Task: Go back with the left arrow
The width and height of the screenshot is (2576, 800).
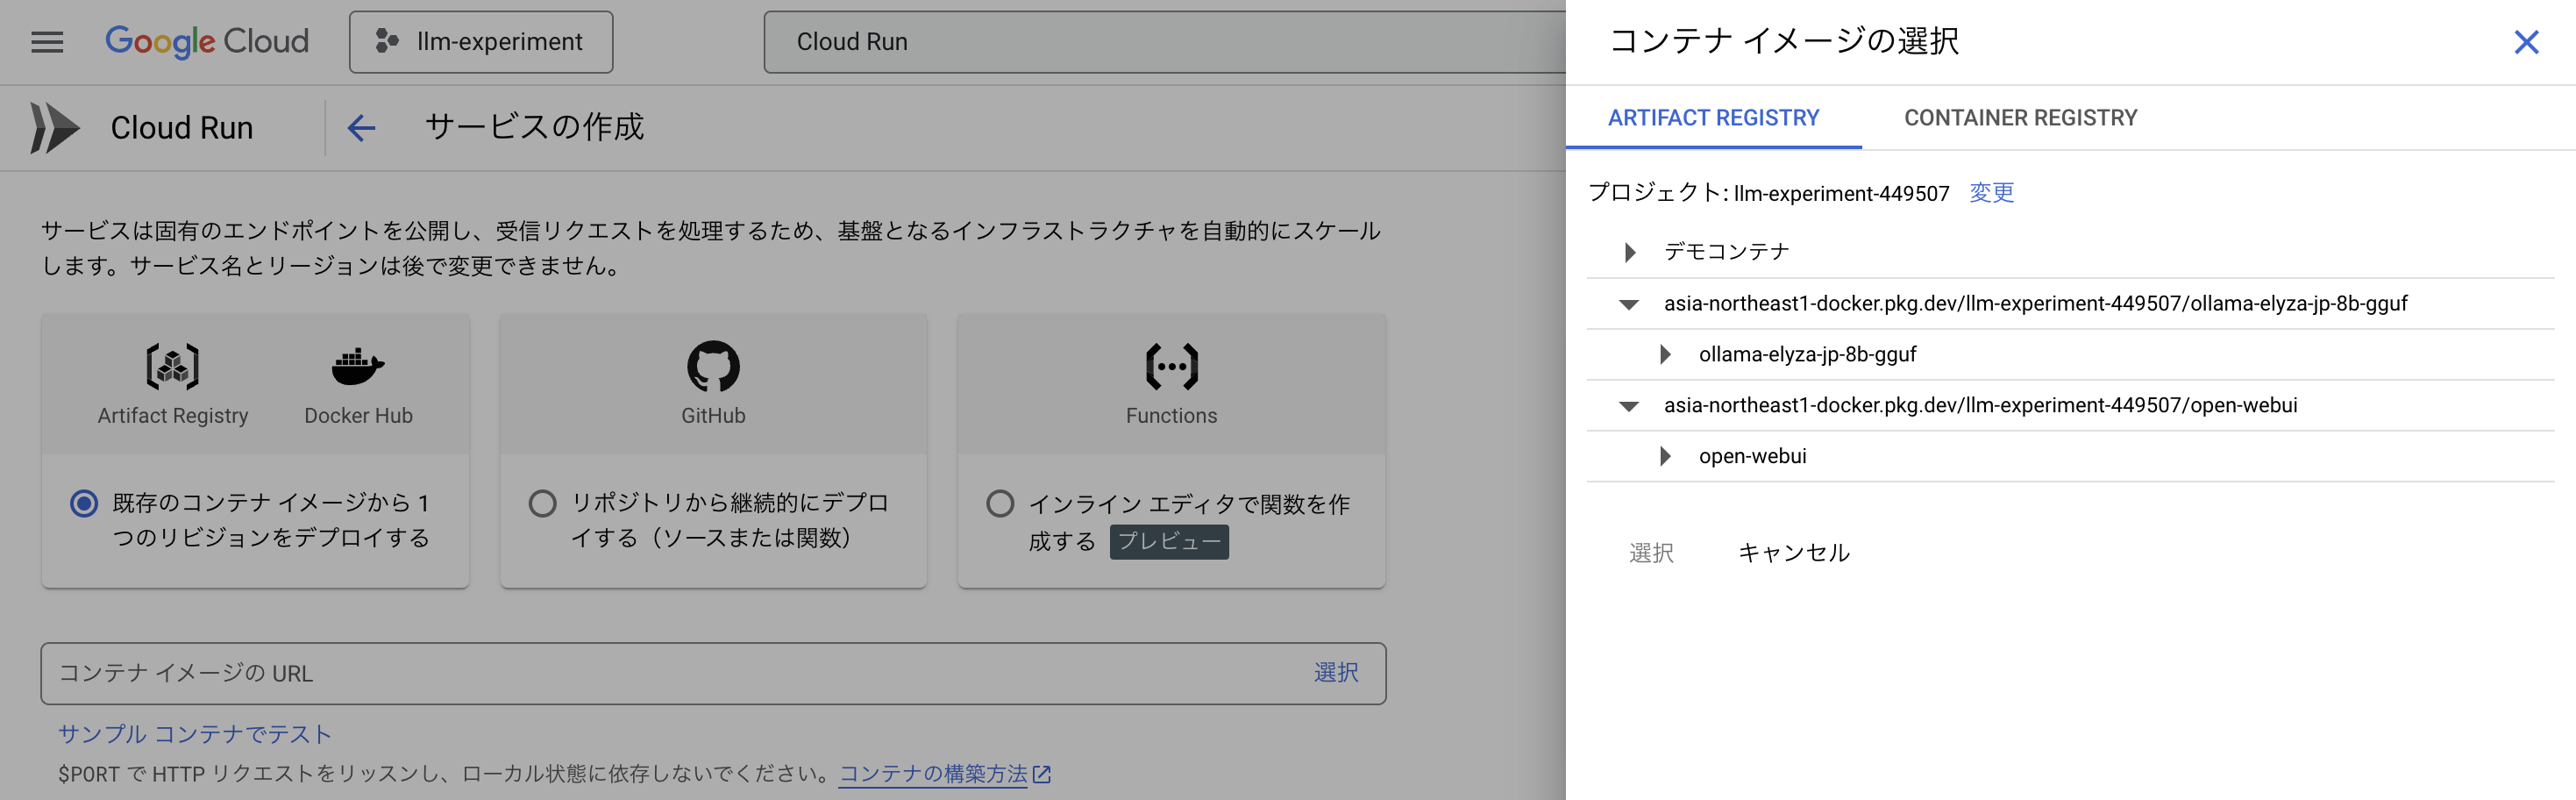Action: (361, 128)
